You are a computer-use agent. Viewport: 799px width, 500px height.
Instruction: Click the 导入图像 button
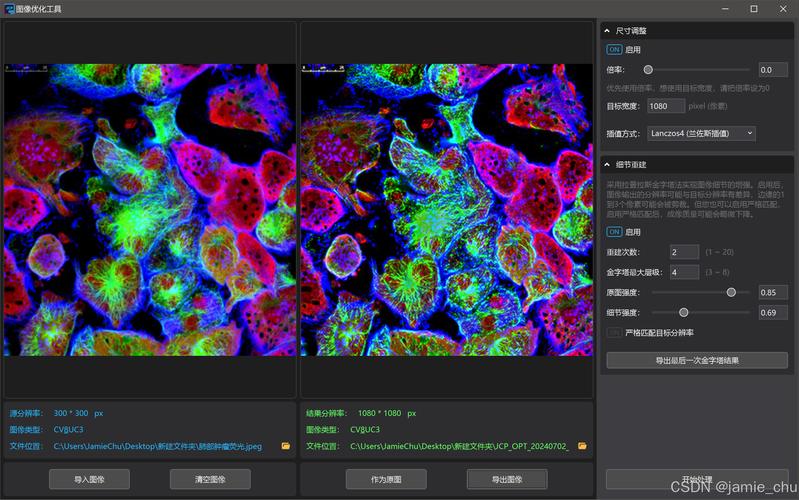89,479
